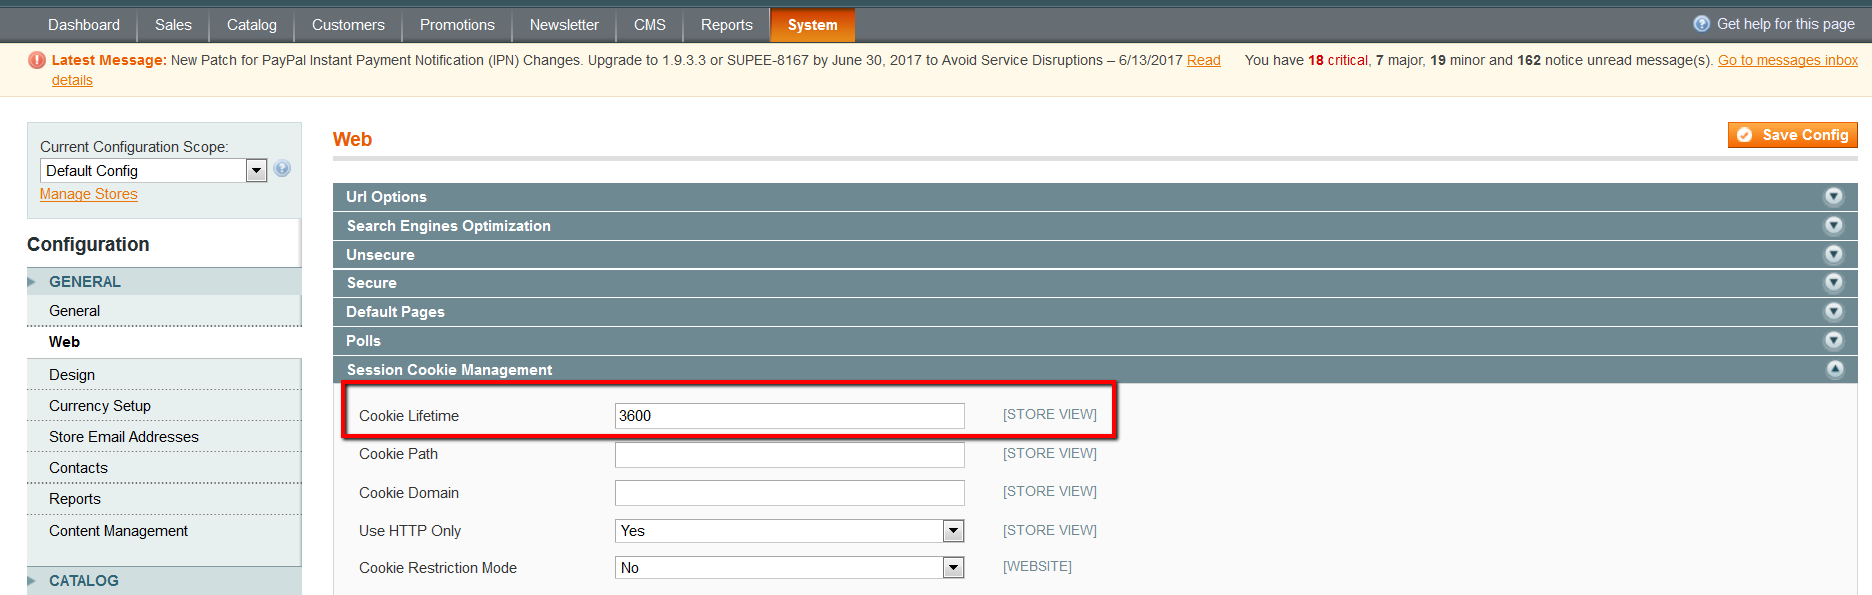This screenshot has height=595, width=1872.
Task: Click the Cookie Lifetime input field
Action: [789, 416]
